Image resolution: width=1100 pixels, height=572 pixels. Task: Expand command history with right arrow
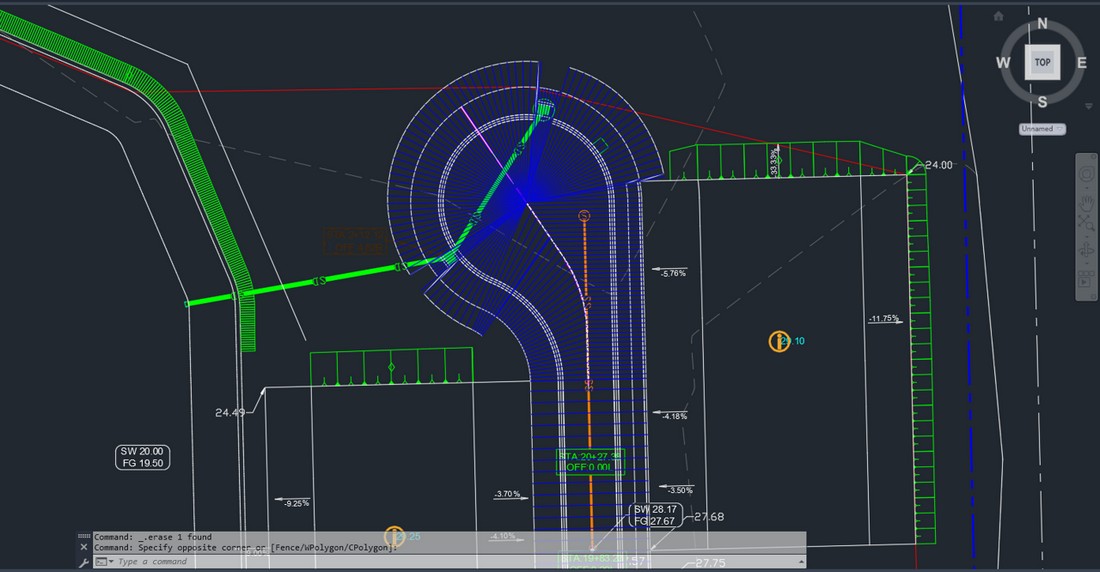(800, 562)
